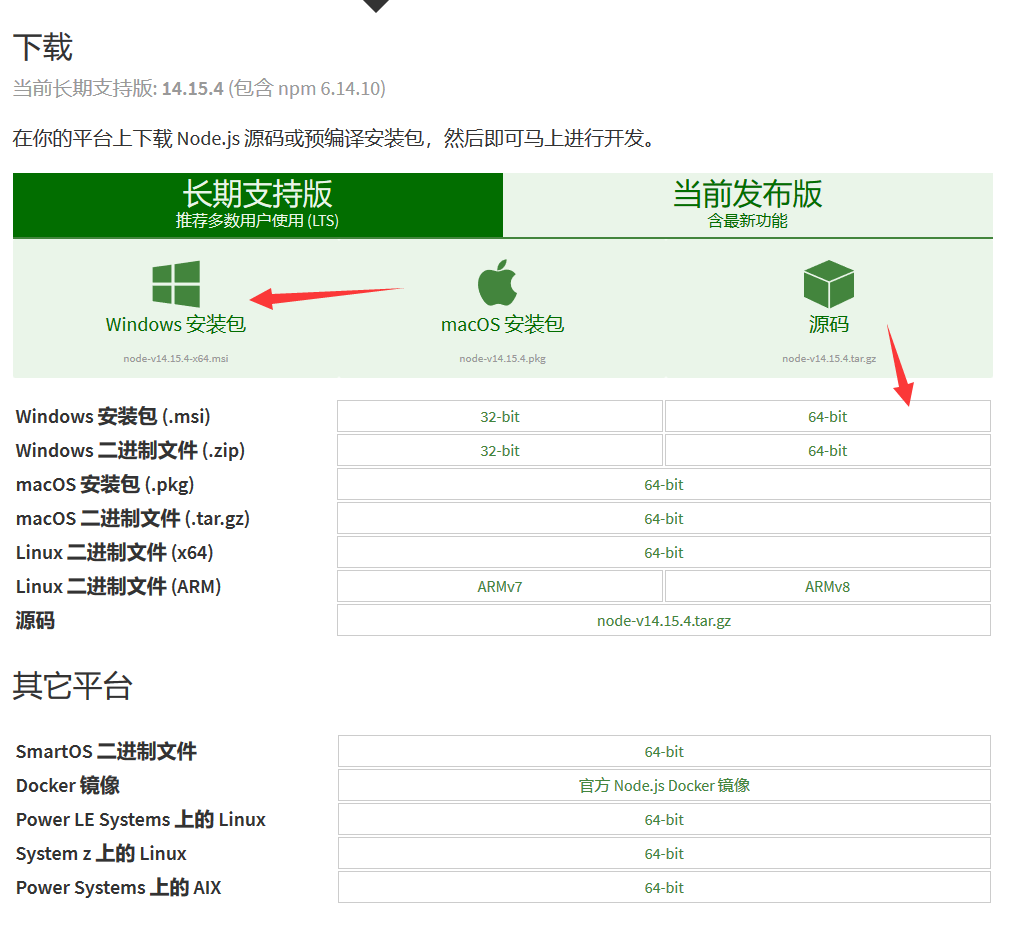Image resolution: width=1010 pixels, height=925 pixels.
Task: Click the SmartOS 二进制文件 row label
Action: point(106,752)
